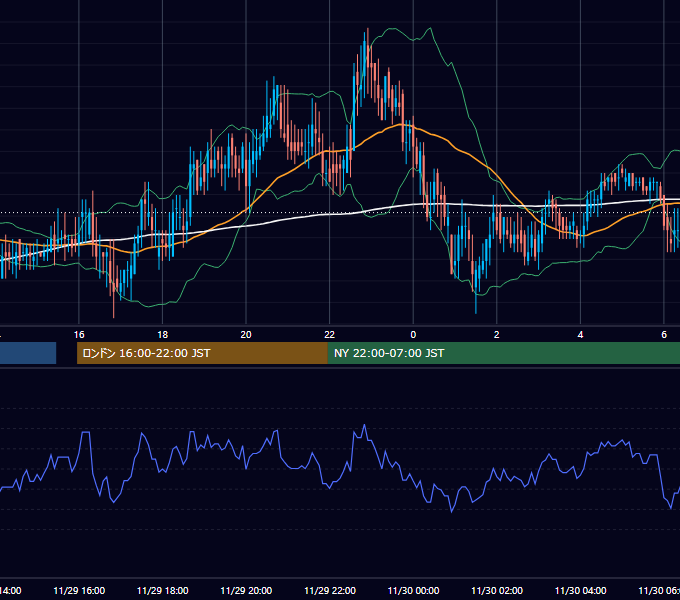Click the 11/29 18:00 time label
680x600 pixels.
click(x=163, y=590)
